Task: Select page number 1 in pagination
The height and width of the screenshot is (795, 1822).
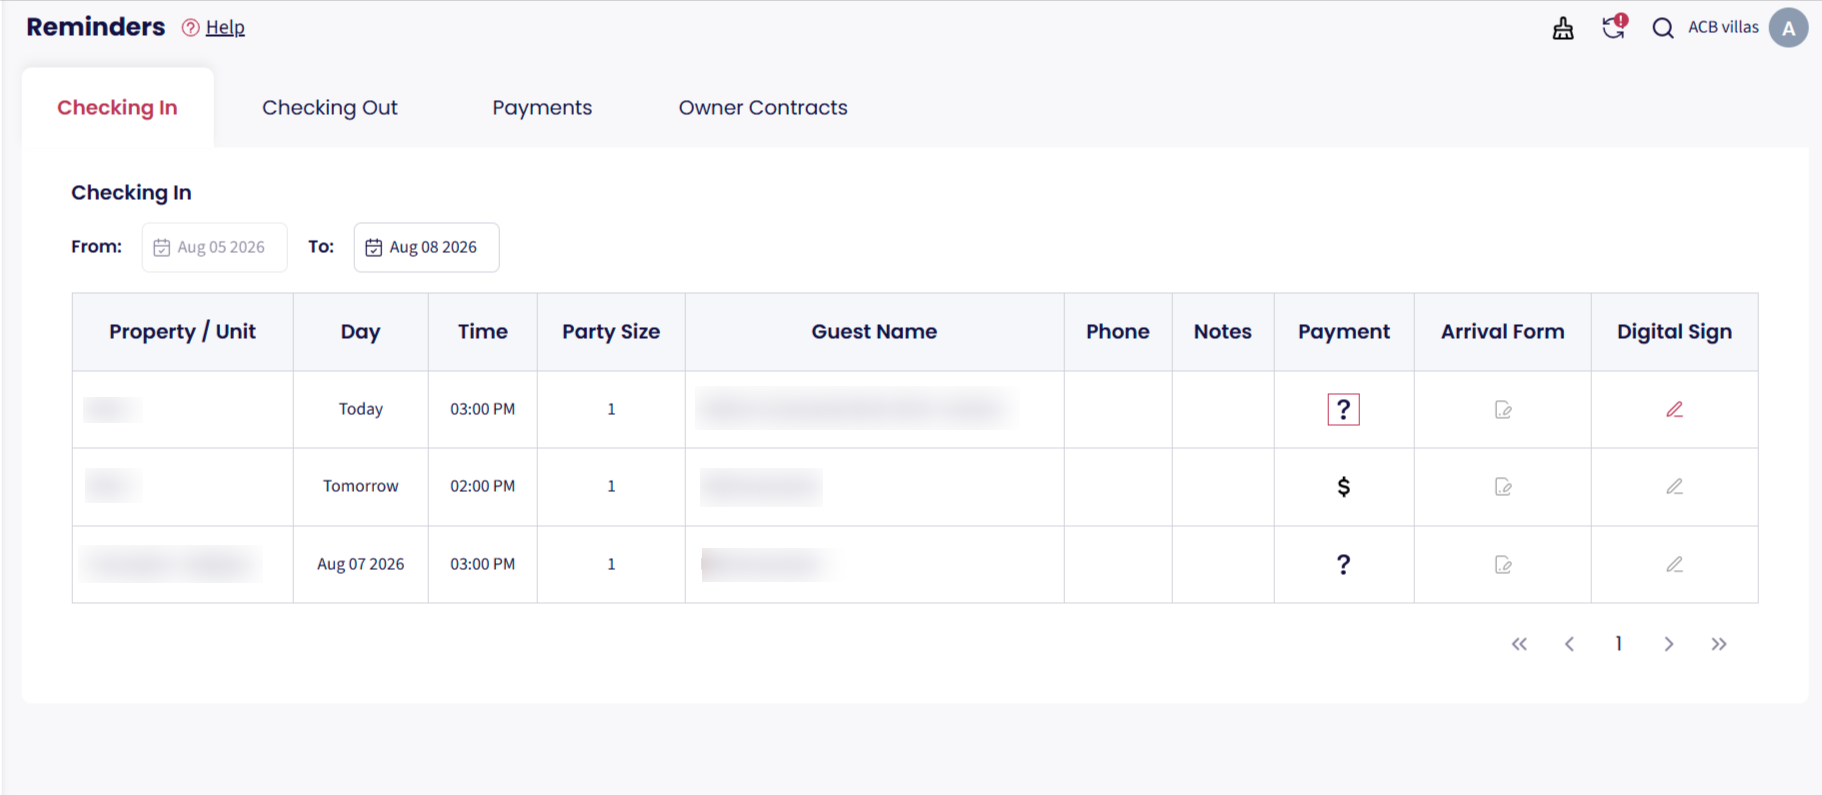Action: click(1618, 644)
